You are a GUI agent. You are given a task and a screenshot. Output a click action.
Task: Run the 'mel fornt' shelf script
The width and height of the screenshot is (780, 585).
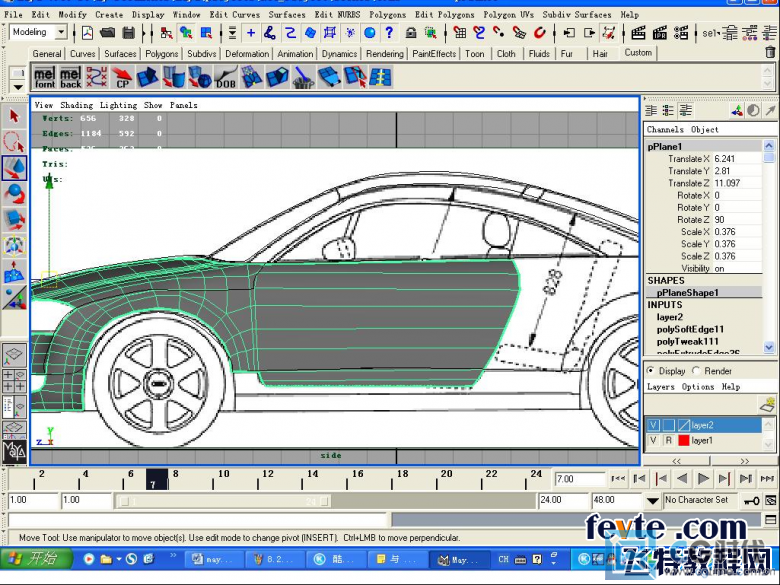(45, 78)
